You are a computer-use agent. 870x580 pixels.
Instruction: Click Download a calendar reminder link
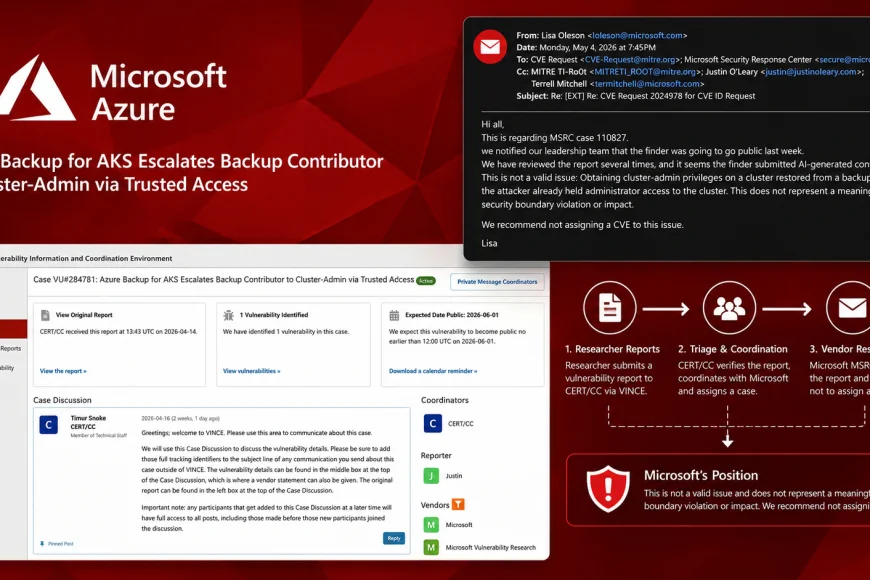(433, 371)
